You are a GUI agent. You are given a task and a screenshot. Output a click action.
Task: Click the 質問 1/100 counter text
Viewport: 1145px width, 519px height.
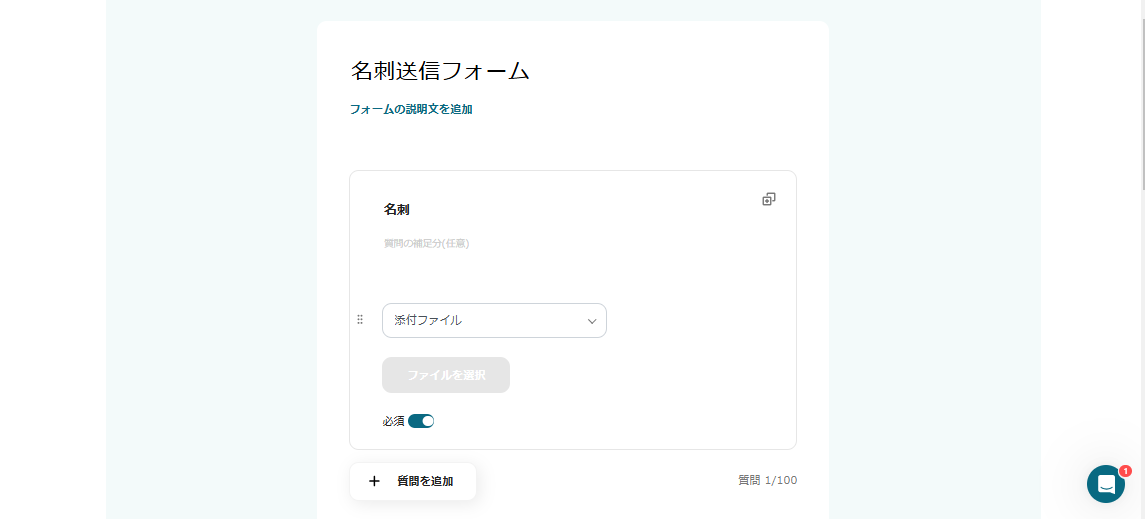click(767, 480)
